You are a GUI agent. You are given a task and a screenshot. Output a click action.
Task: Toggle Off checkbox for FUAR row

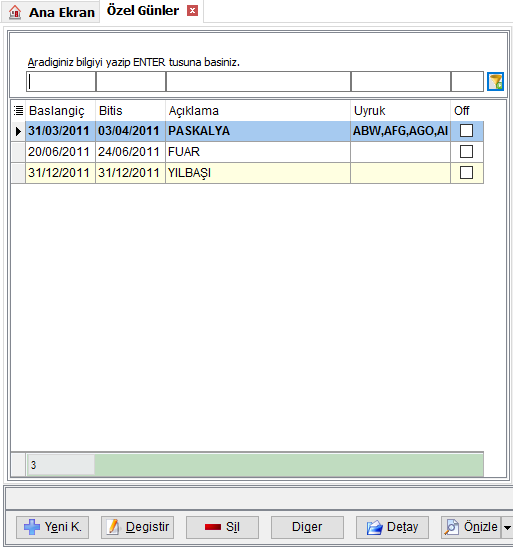point(466,152)
